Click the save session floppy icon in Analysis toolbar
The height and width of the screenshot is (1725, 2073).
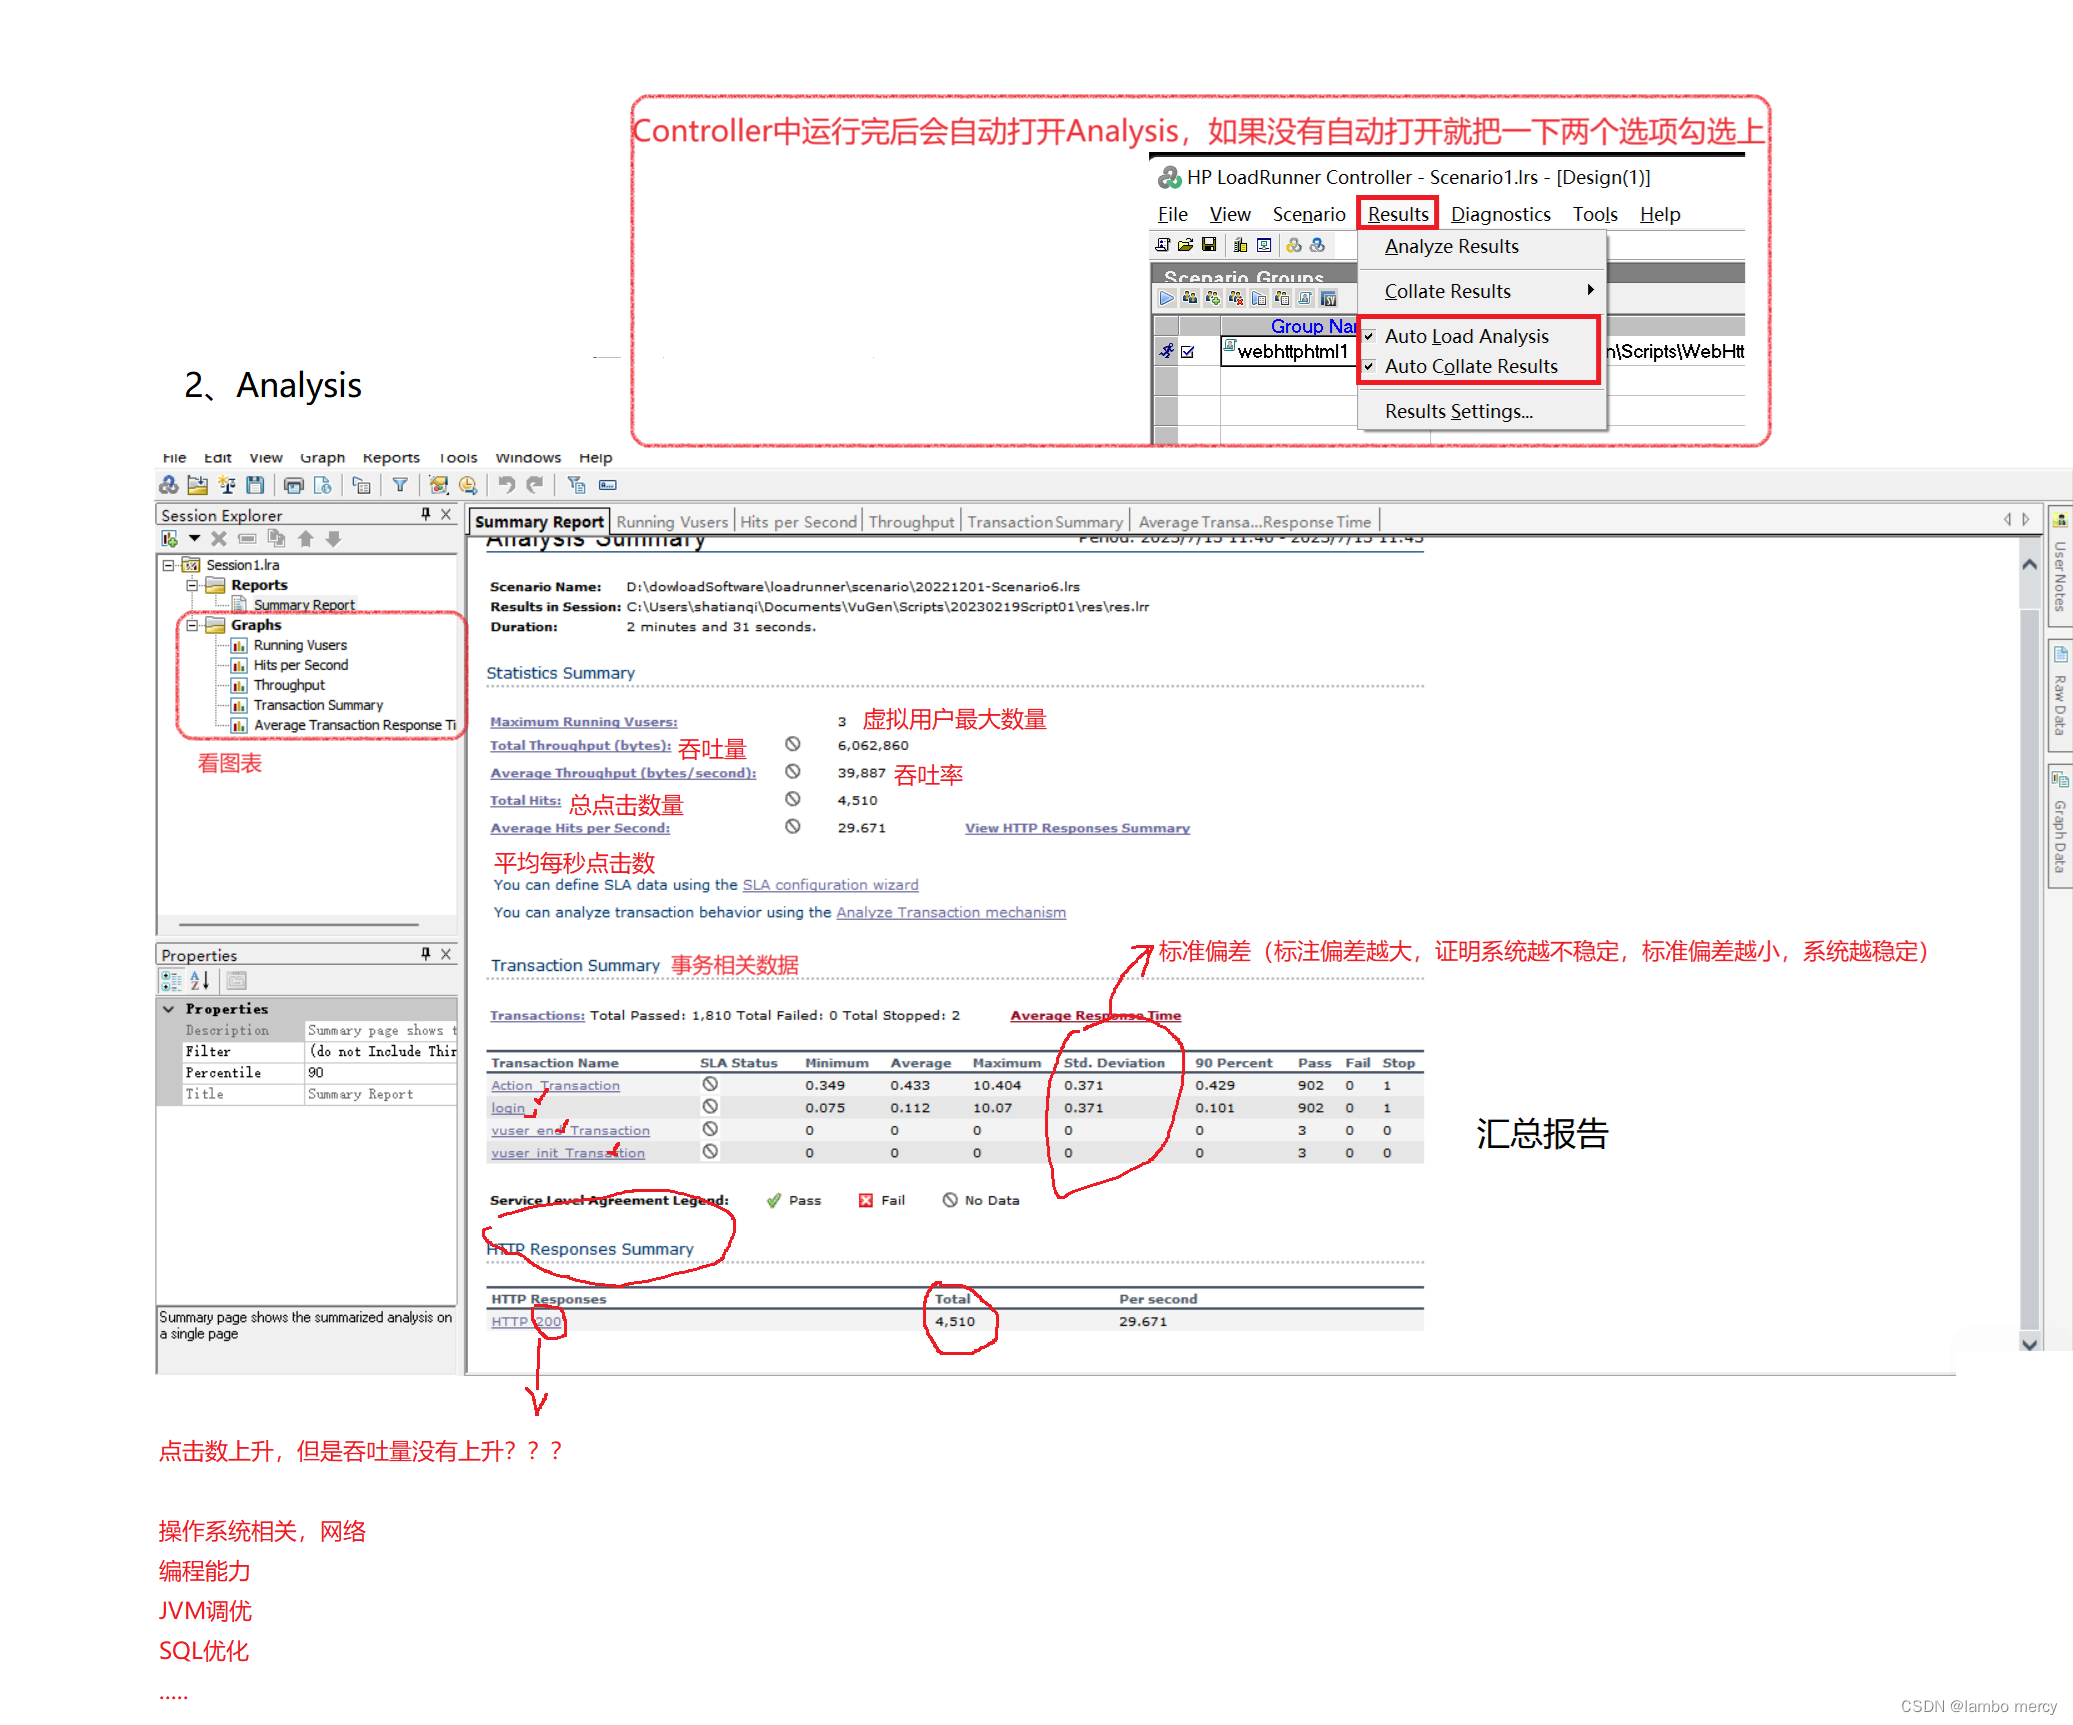255,485
